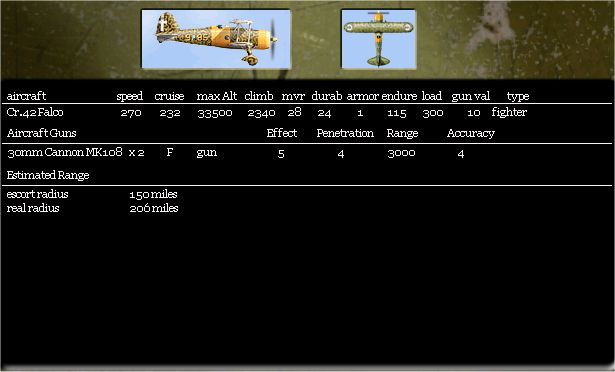
Task: Click the endure column header
Action: pyautogui.click(x=399, y=96)
